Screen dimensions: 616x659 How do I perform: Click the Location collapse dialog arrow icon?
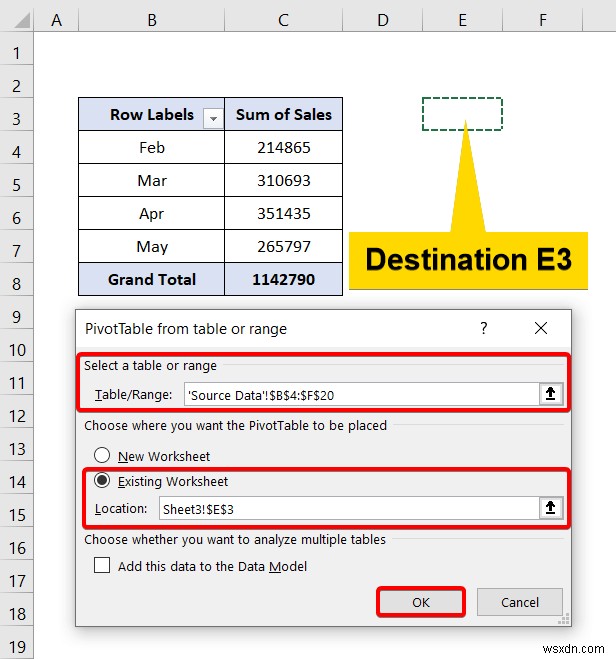click(550, 508)
